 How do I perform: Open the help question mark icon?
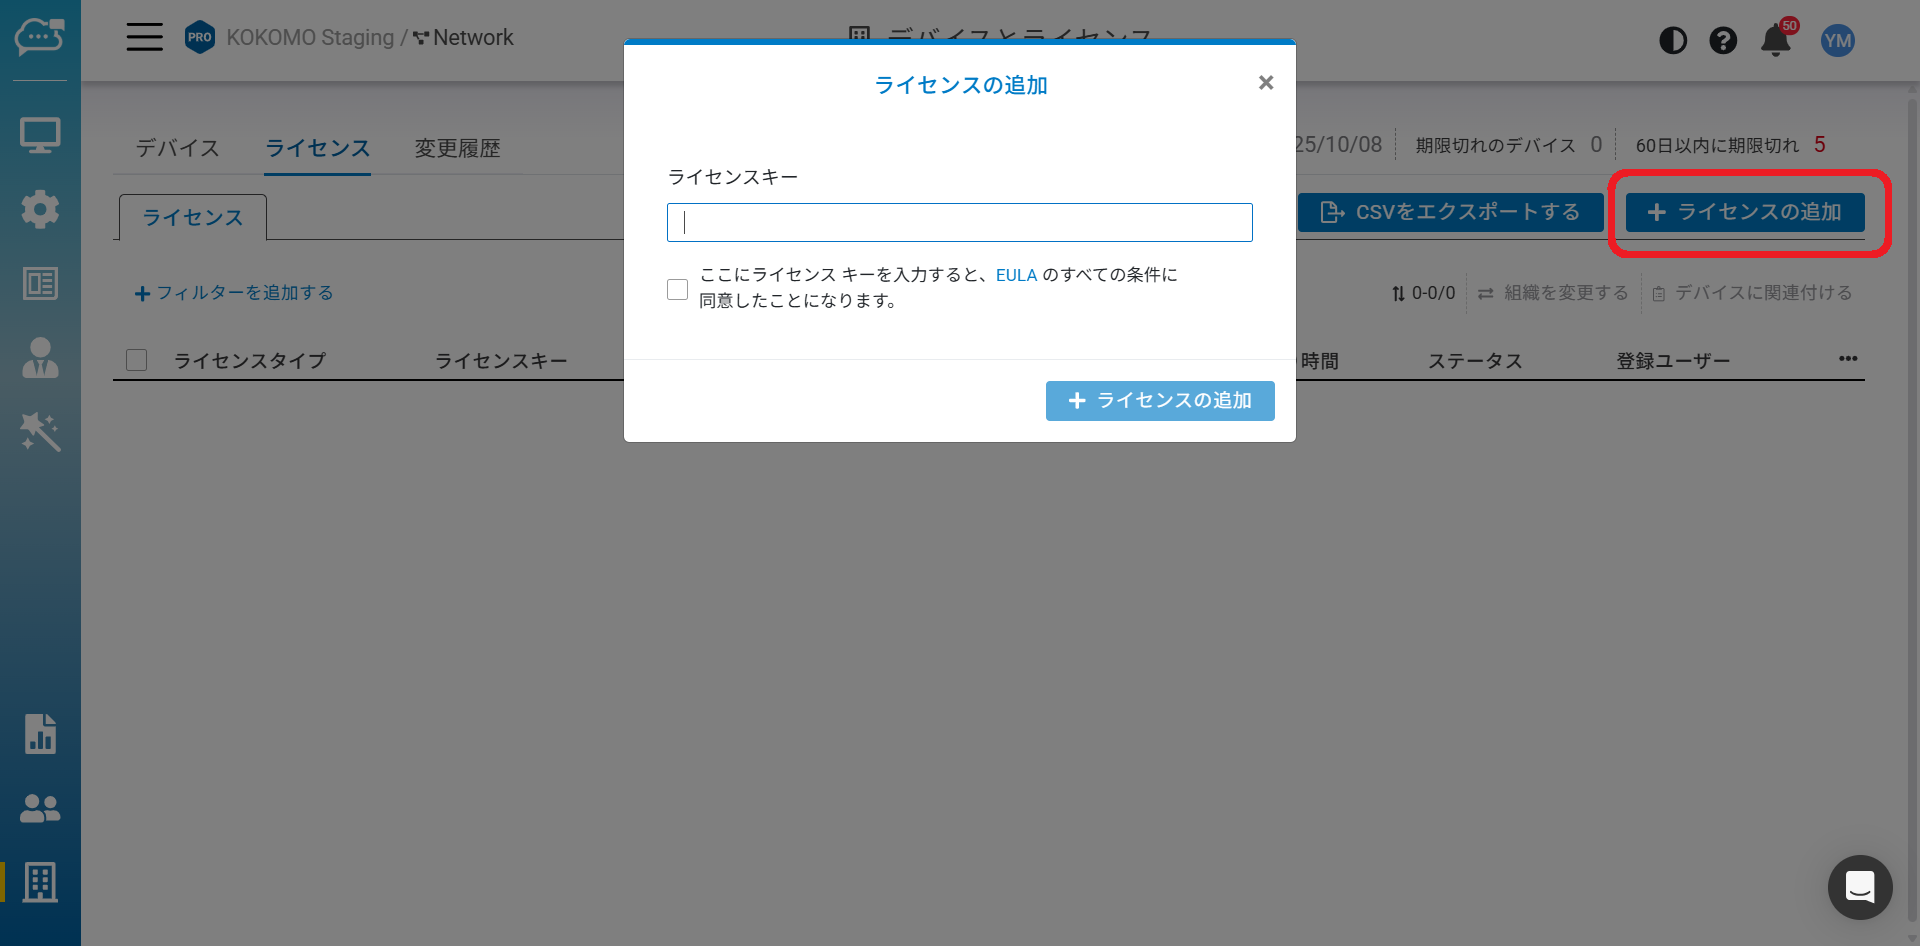[1722, 41]
